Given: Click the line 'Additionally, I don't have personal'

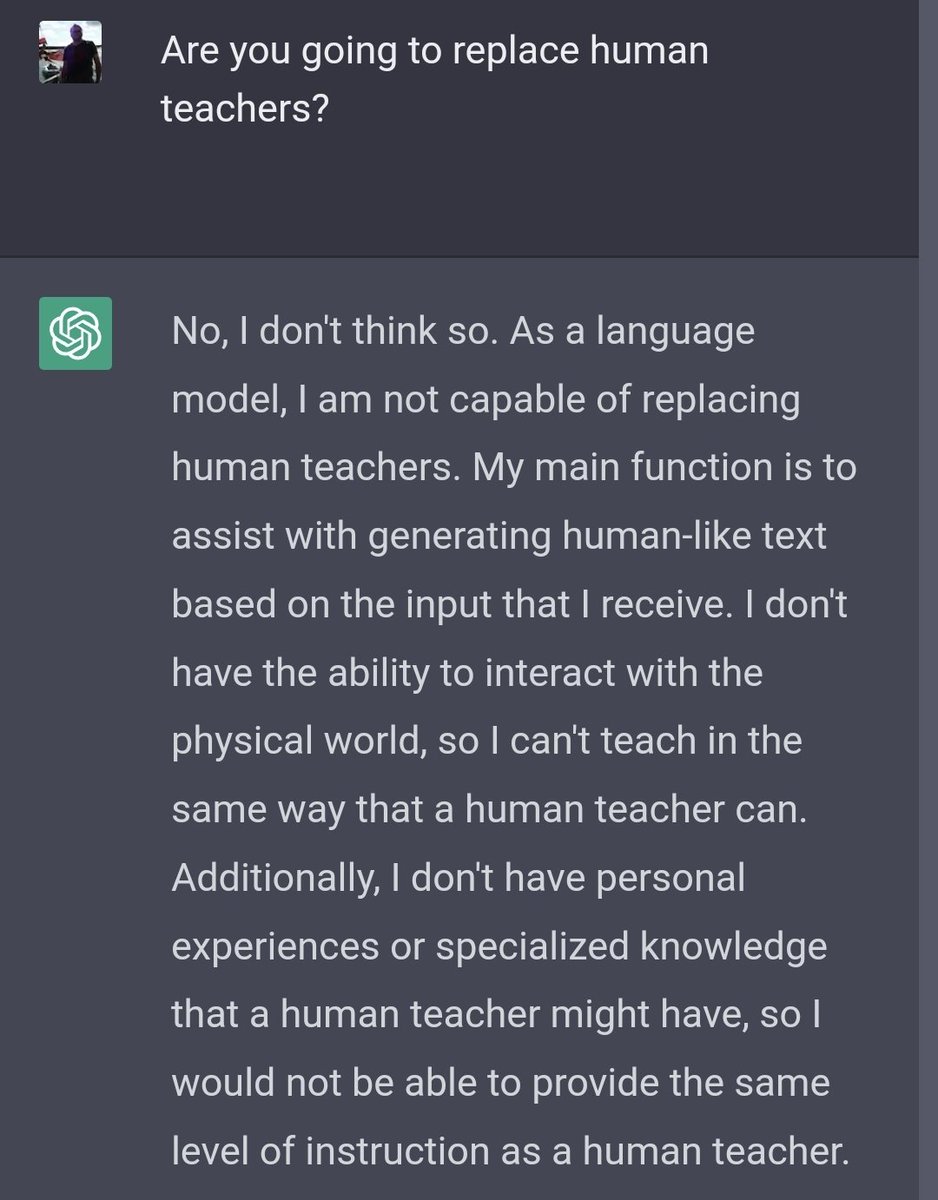Looking at the screenshot, I should coord(458,878).
